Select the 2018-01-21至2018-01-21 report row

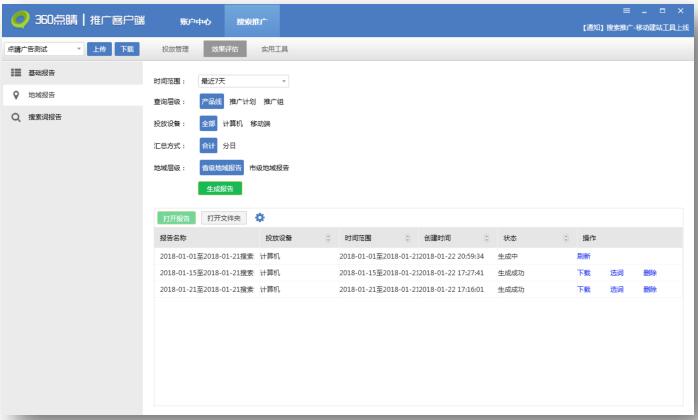click(350, 289)
